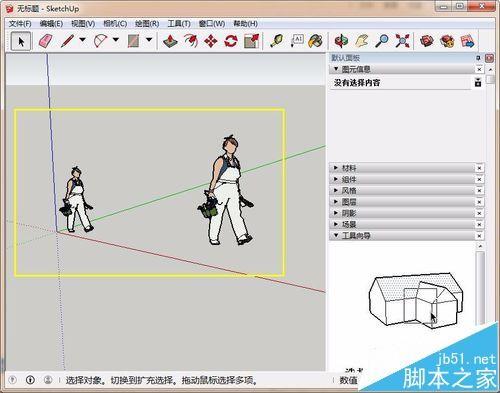Close the 图层 panel

click(479, 202)
